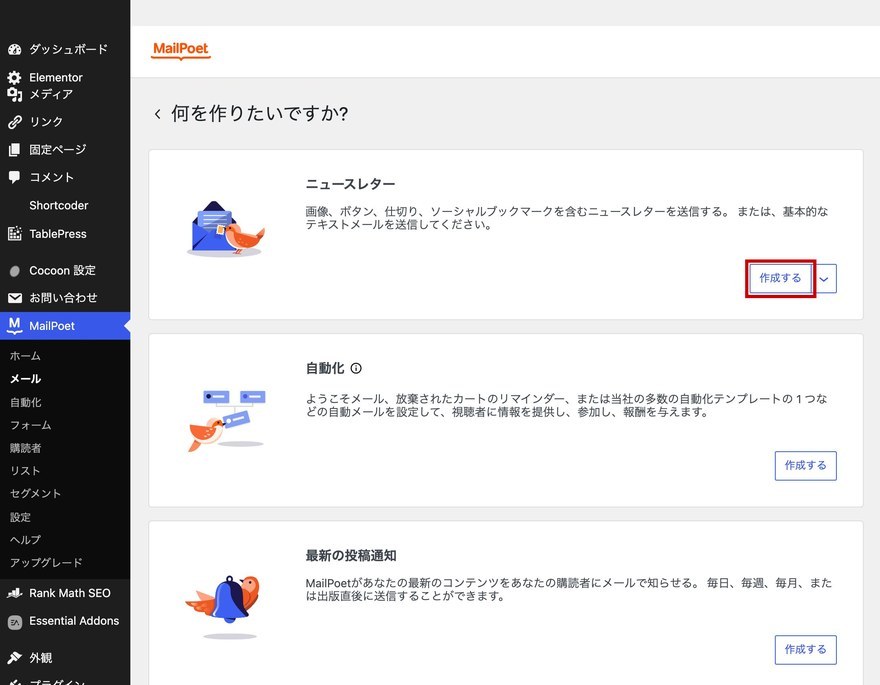Select the MailPoet menu item
This screenshot has width=880, height=685.
[x=65, y=326]
